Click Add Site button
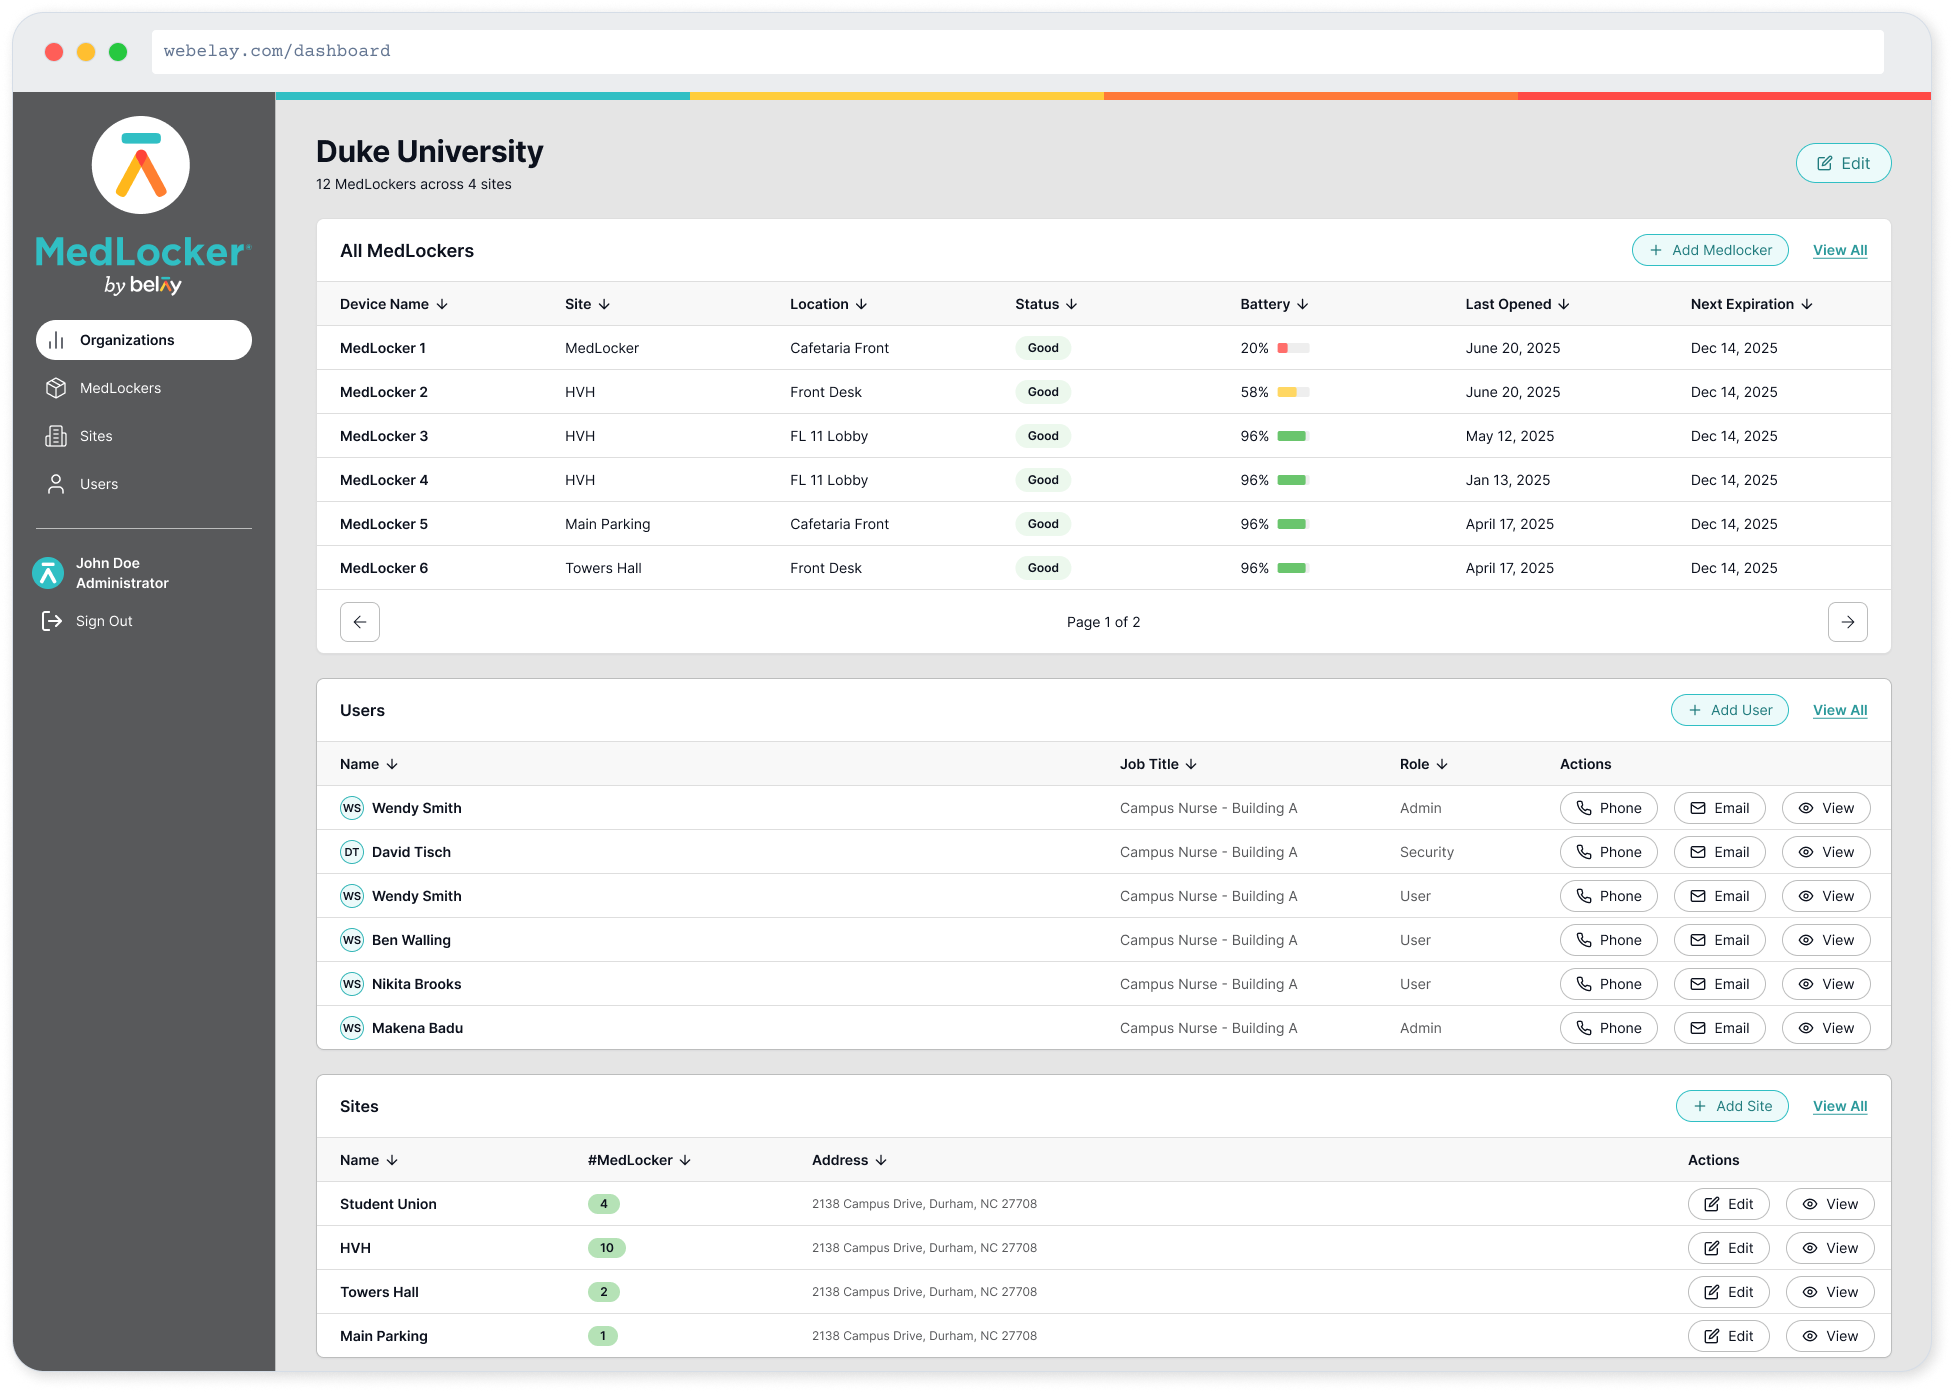 click(x=1732, y=1106)
